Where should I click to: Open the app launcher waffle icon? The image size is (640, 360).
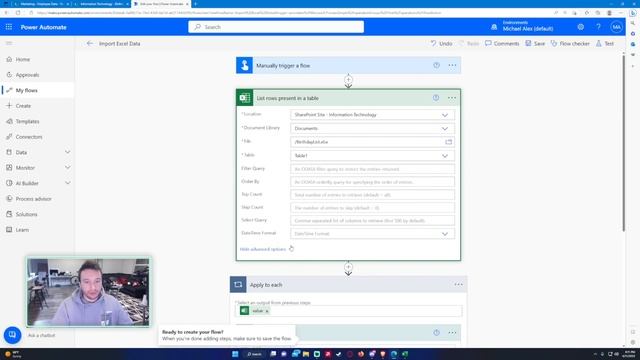click(9, 27)
